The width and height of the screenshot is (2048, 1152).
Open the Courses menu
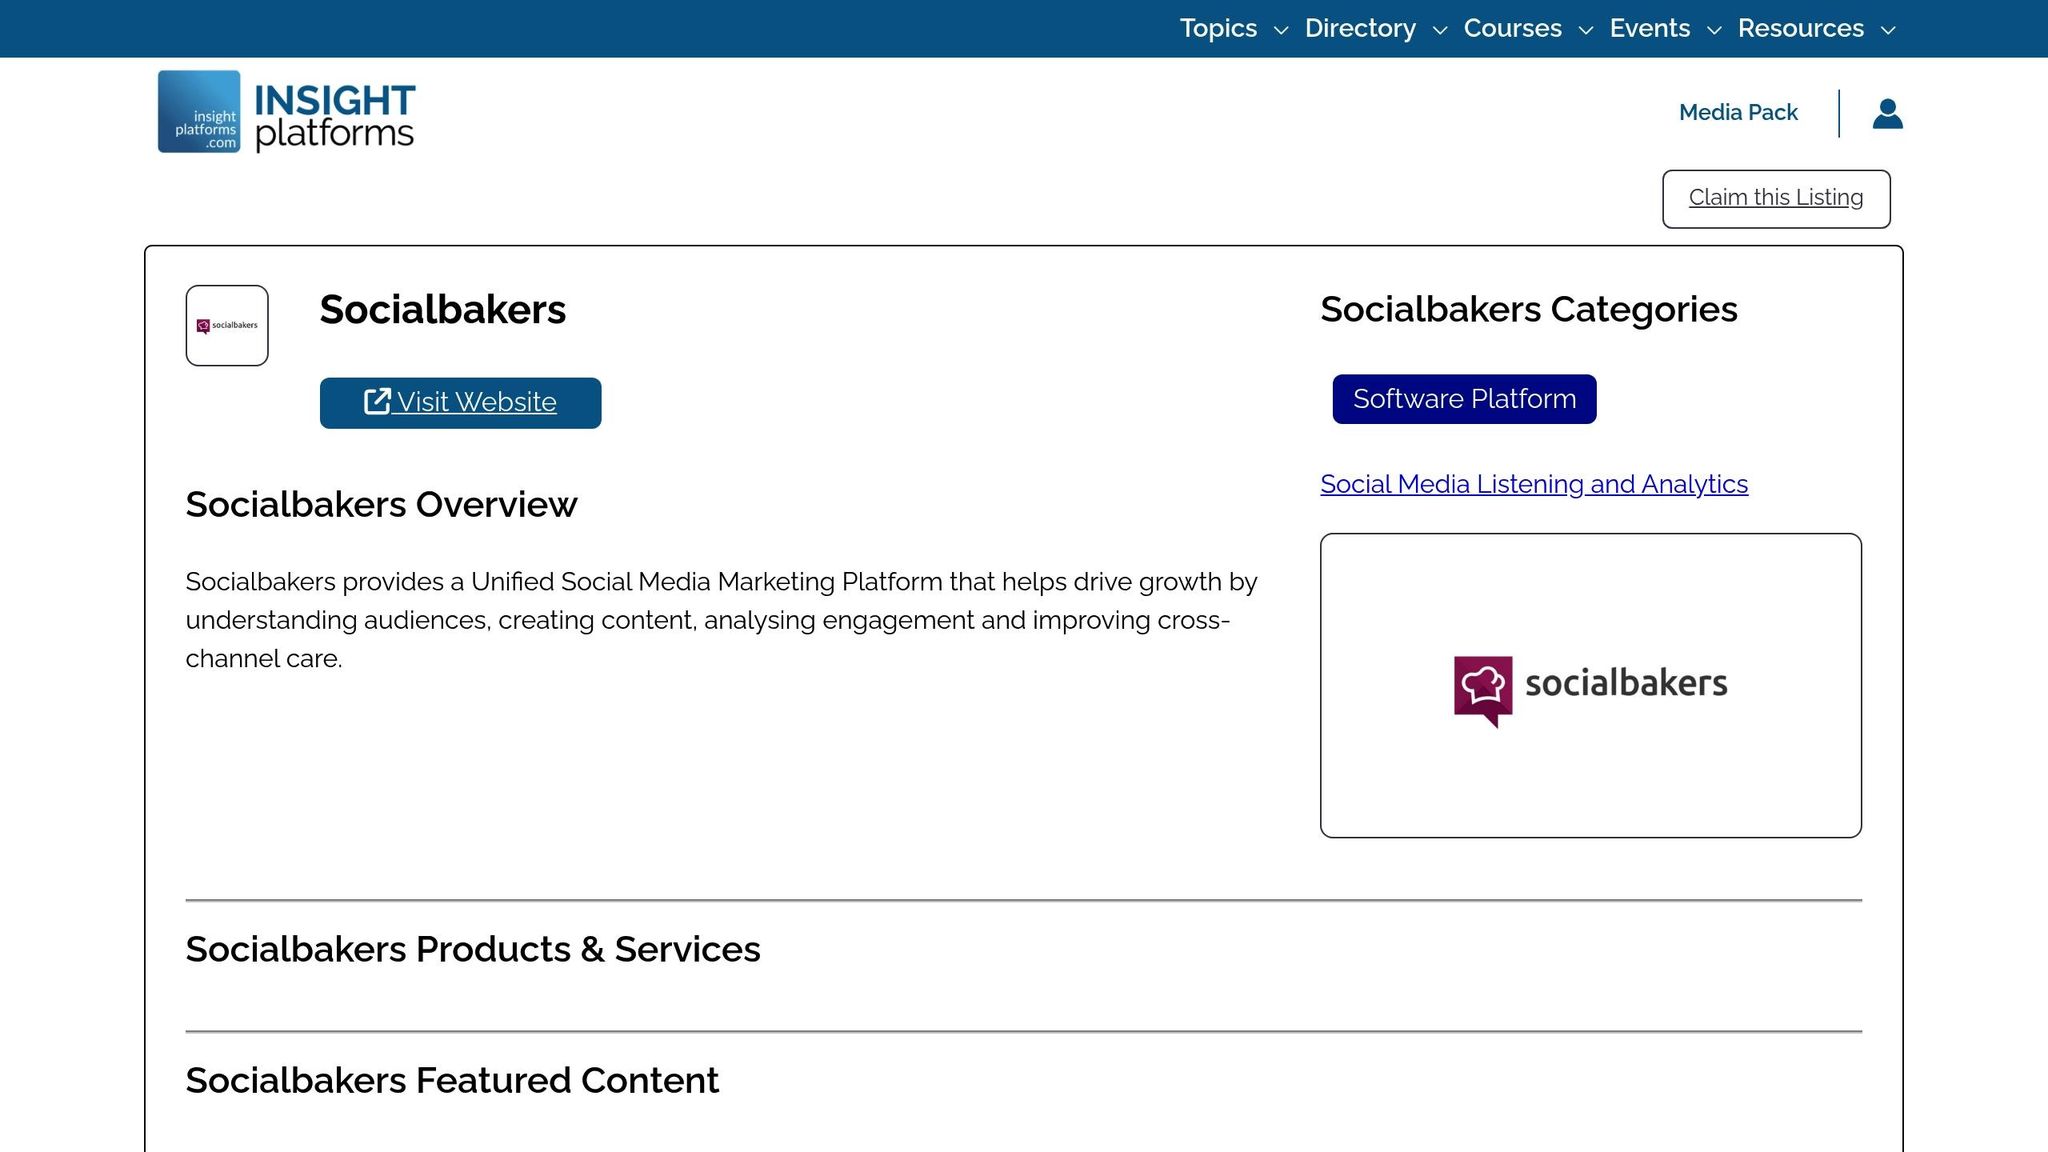coord(1512,28)
